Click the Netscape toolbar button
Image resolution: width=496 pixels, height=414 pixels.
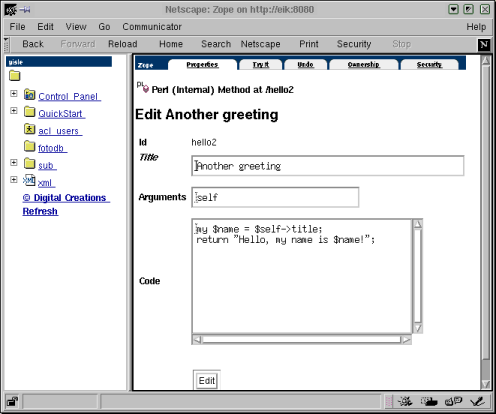pos(261,44)
